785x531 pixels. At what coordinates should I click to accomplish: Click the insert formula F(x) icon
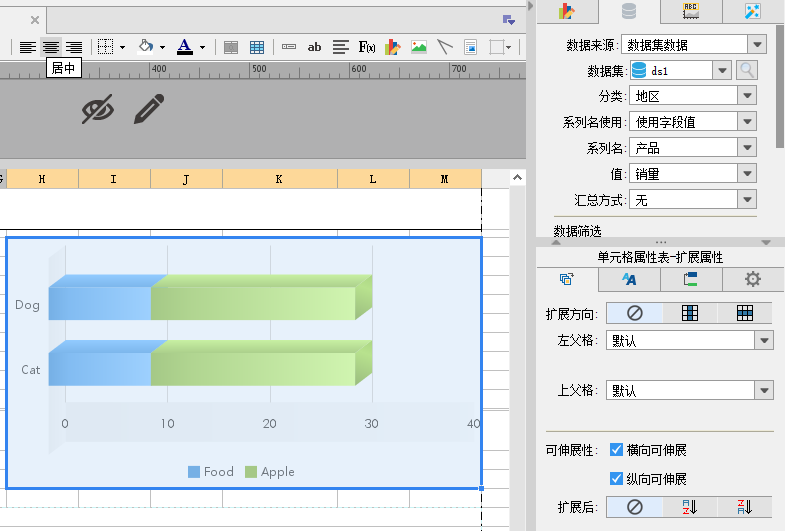click(x=367, y=47)
